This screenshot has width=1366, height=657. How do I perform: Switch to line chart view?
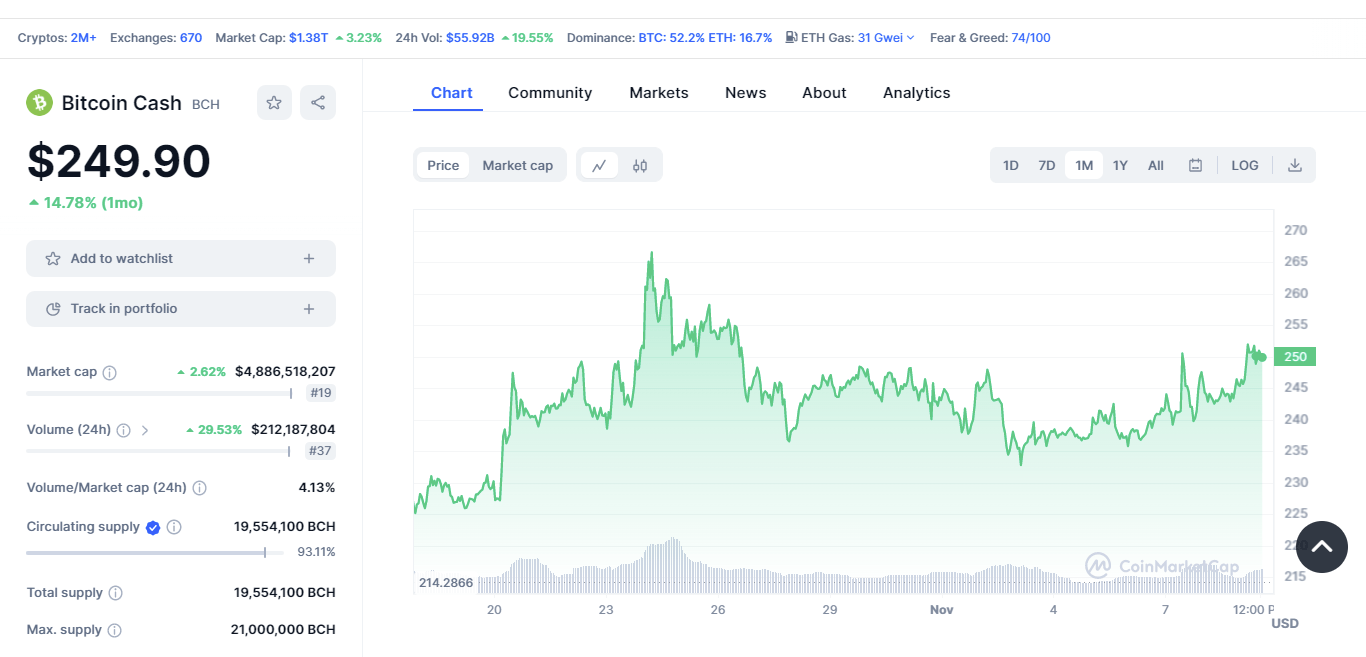click(x=599, y=166)
